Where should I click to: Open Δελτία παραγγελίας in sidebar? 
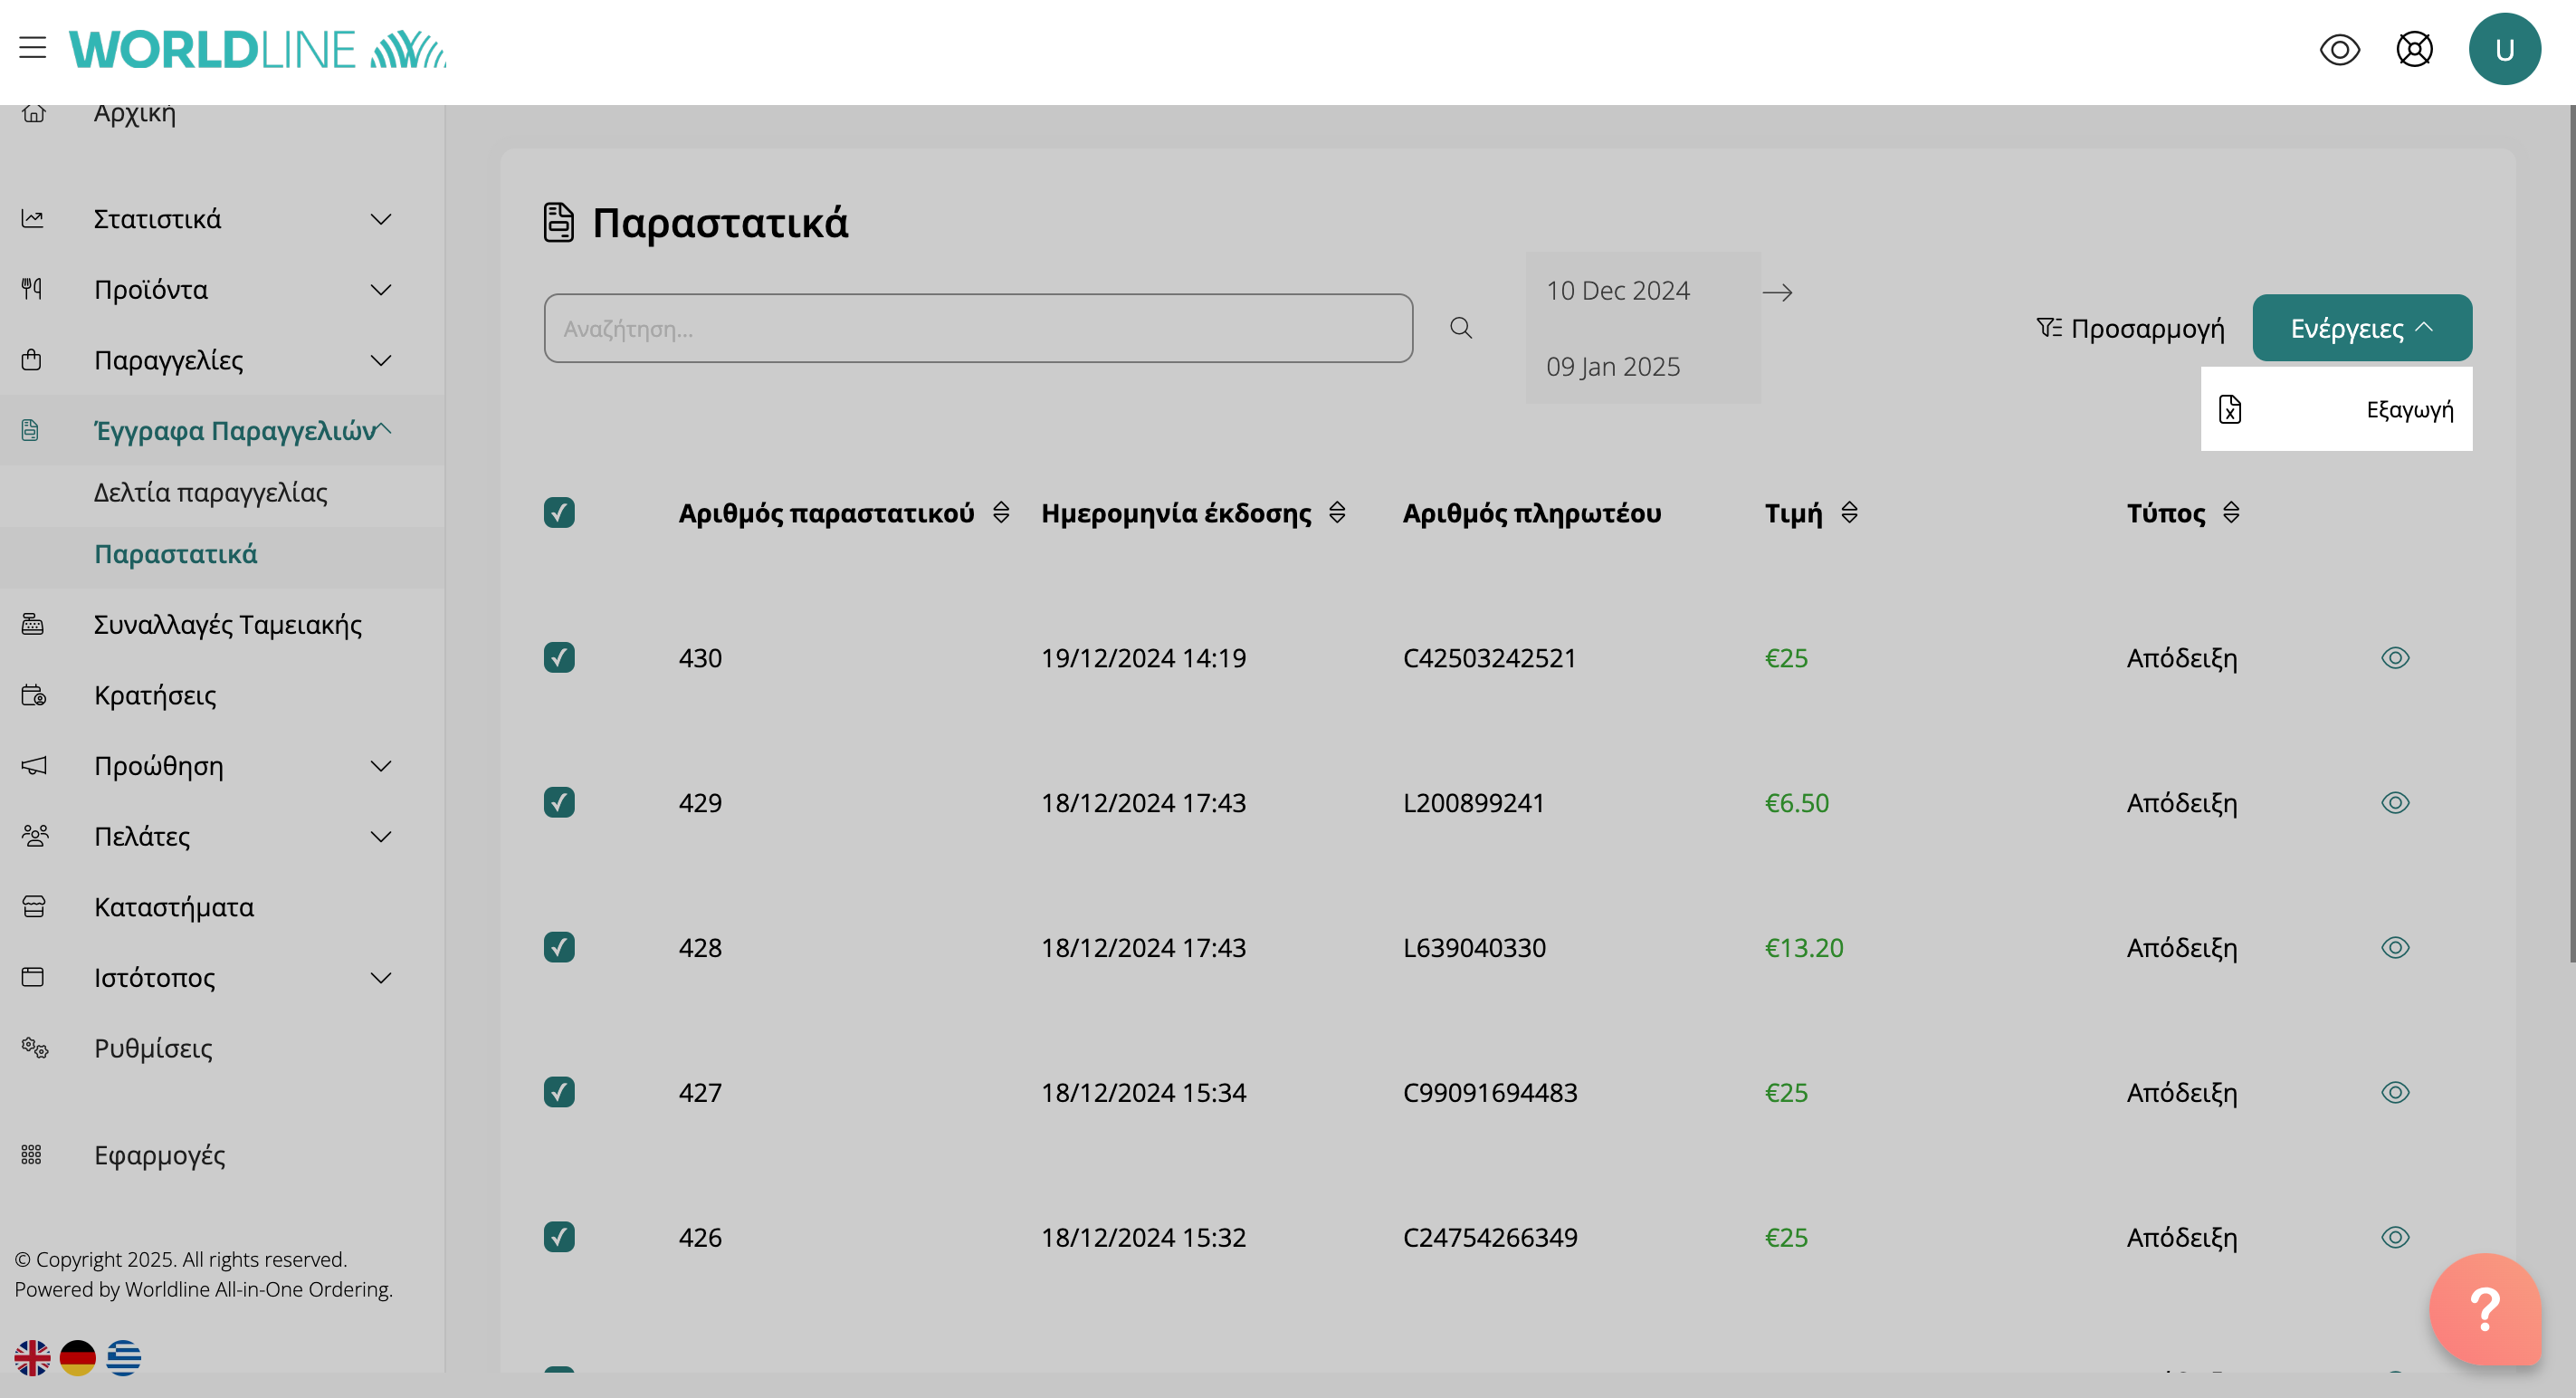(x=210, y=493)
